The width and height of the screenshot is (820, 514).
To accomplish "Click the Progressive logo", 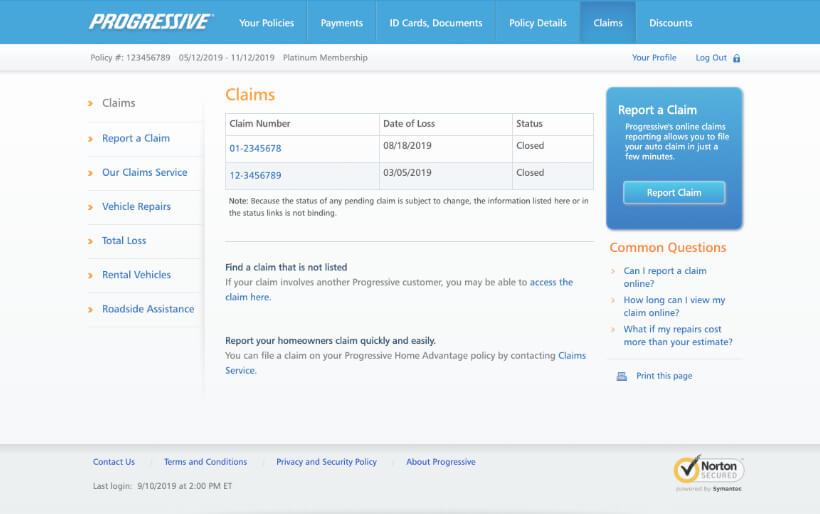I will (151, 22).
